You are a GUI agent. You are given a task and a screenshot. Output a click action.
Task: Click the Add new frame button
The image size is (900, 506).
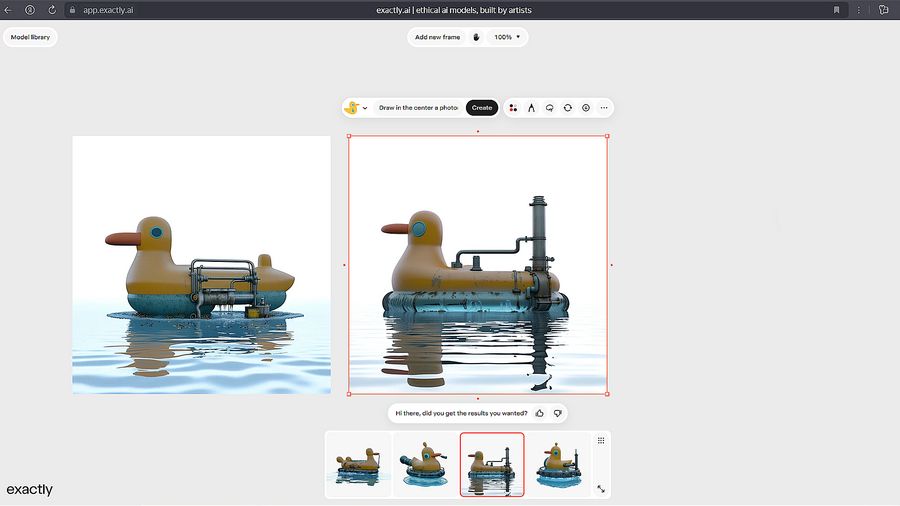pyautogui.click(x=437, y=37)
